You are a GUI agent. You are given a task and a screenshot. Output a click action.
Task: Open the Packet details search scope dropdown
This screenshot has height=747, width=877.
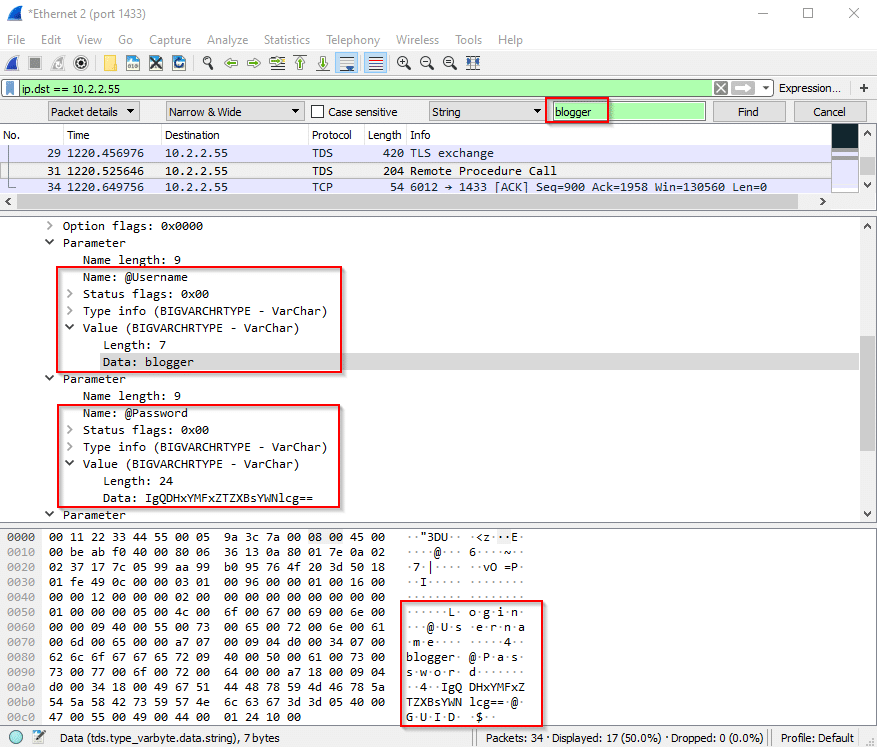click(x=93, y=111)
